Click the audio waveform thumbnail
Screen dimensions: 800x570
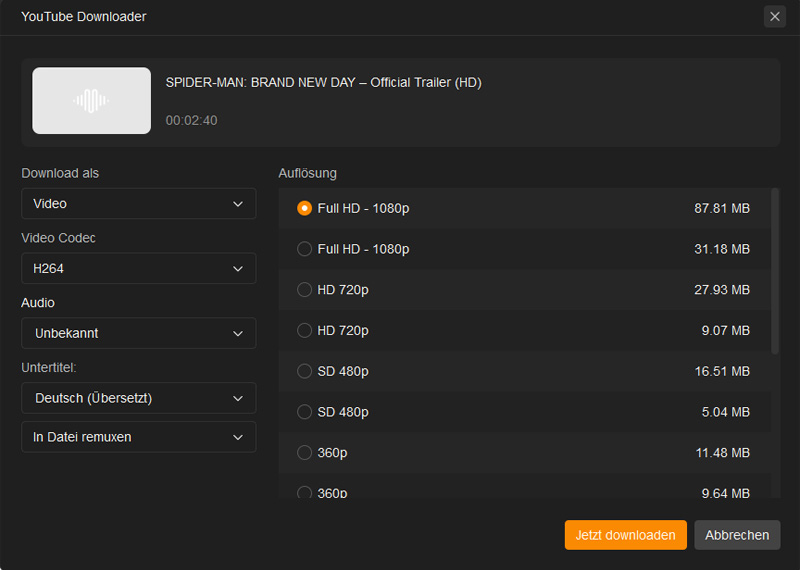point(91,101)
